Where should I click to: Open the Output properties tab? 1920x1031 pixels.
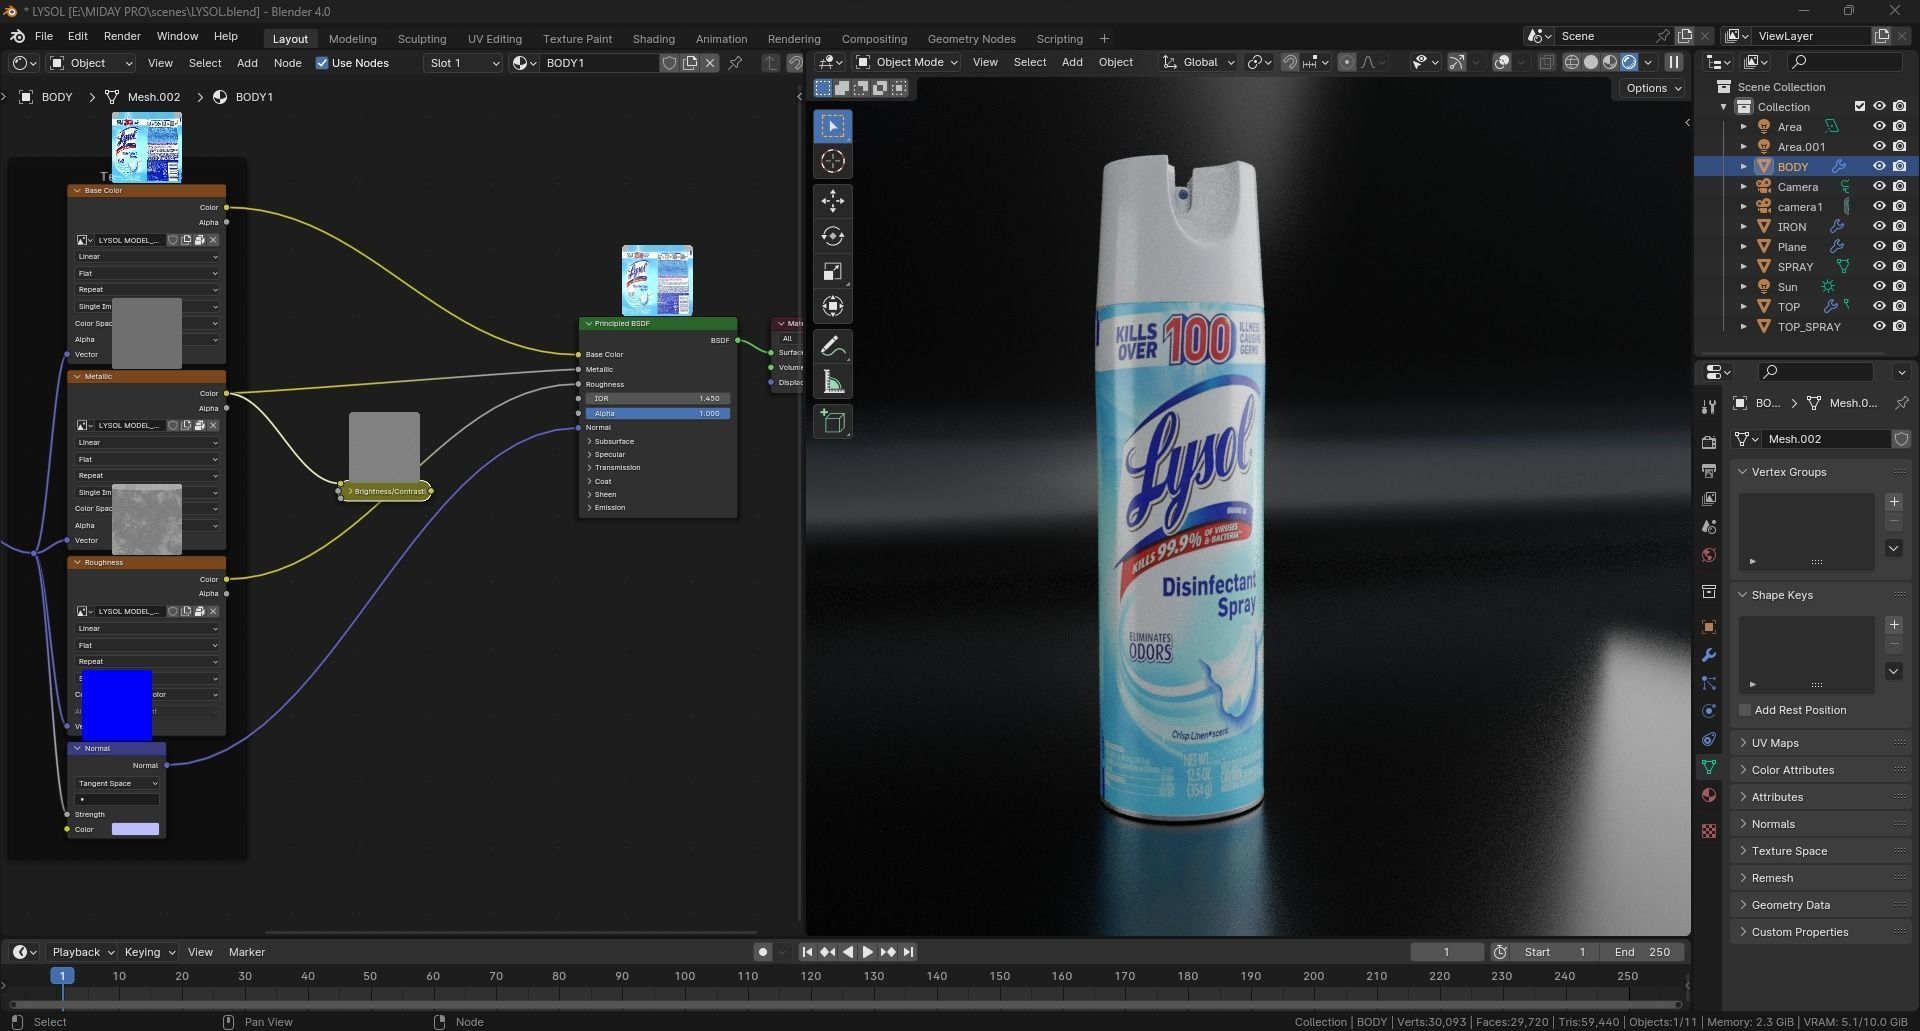(1708, 470)
